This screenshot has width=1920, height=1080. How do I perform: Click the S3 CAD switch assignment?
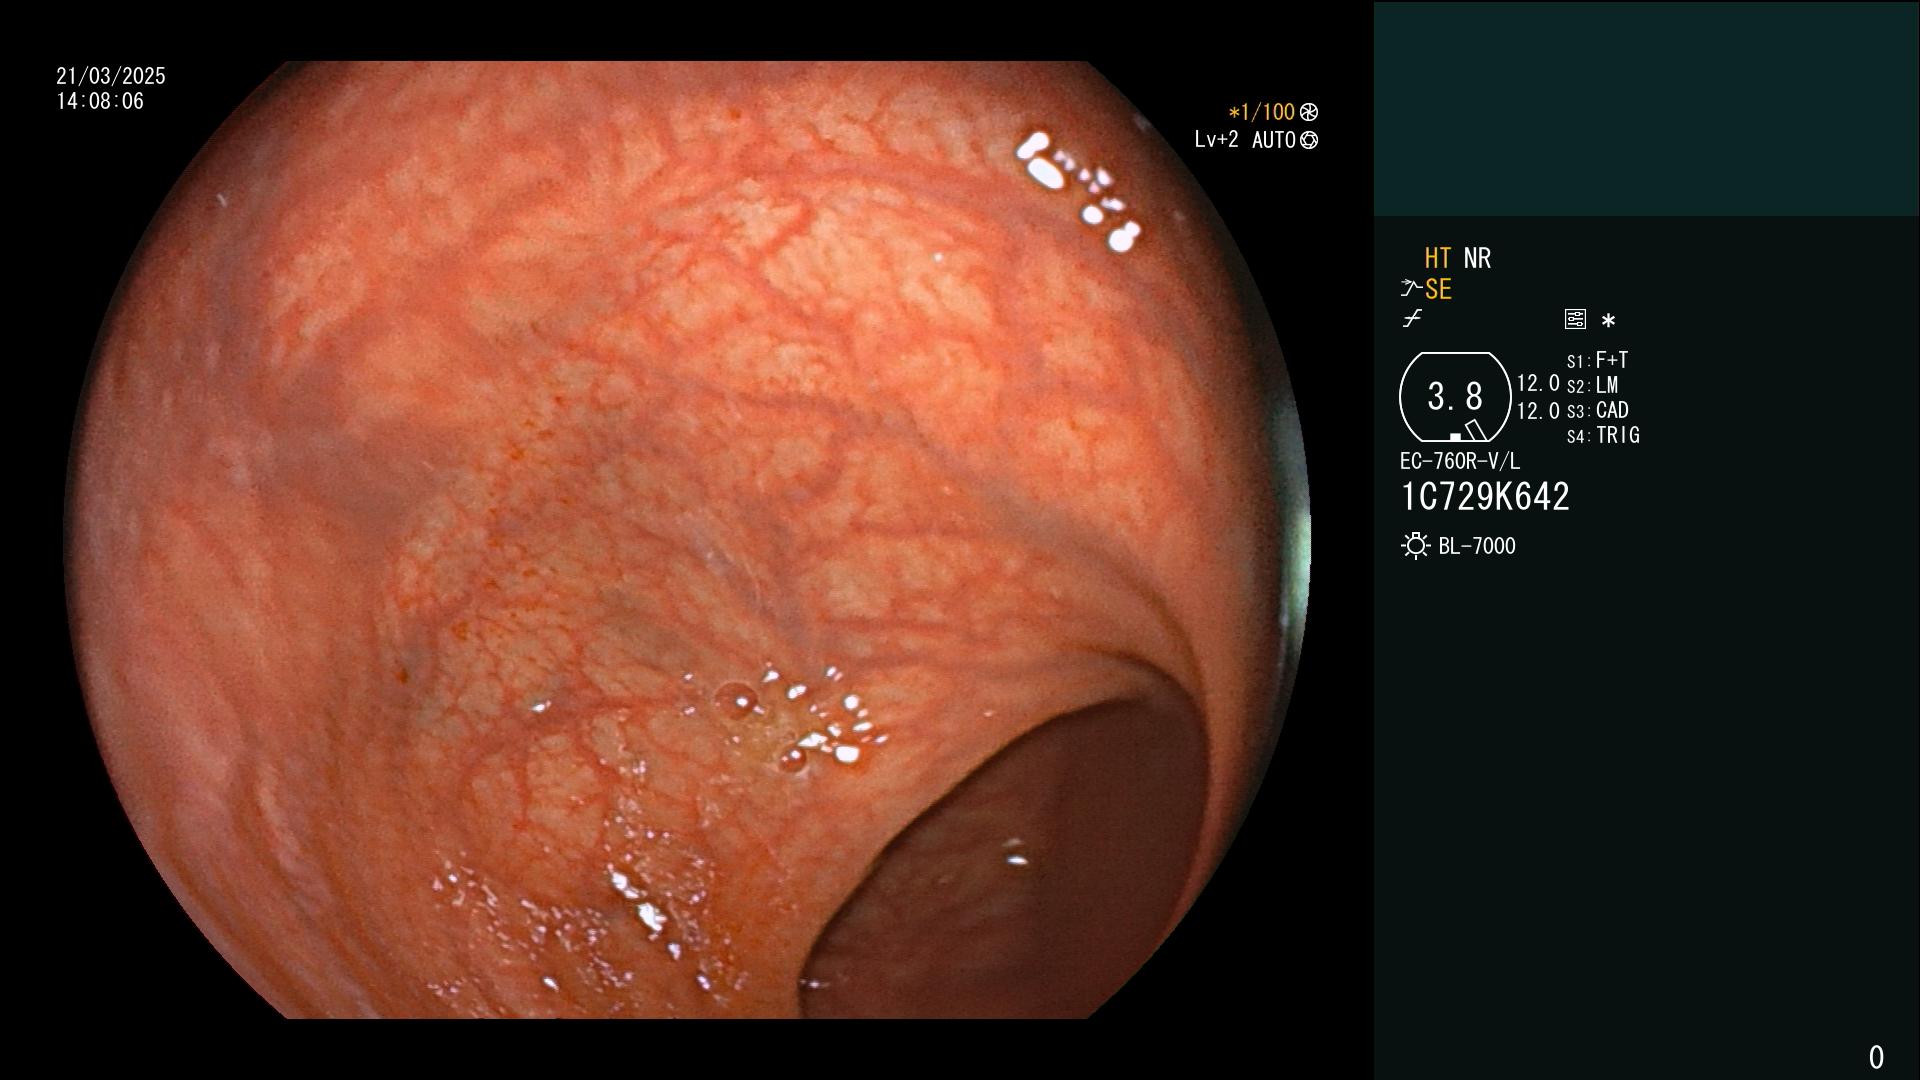pos(1597,410)
